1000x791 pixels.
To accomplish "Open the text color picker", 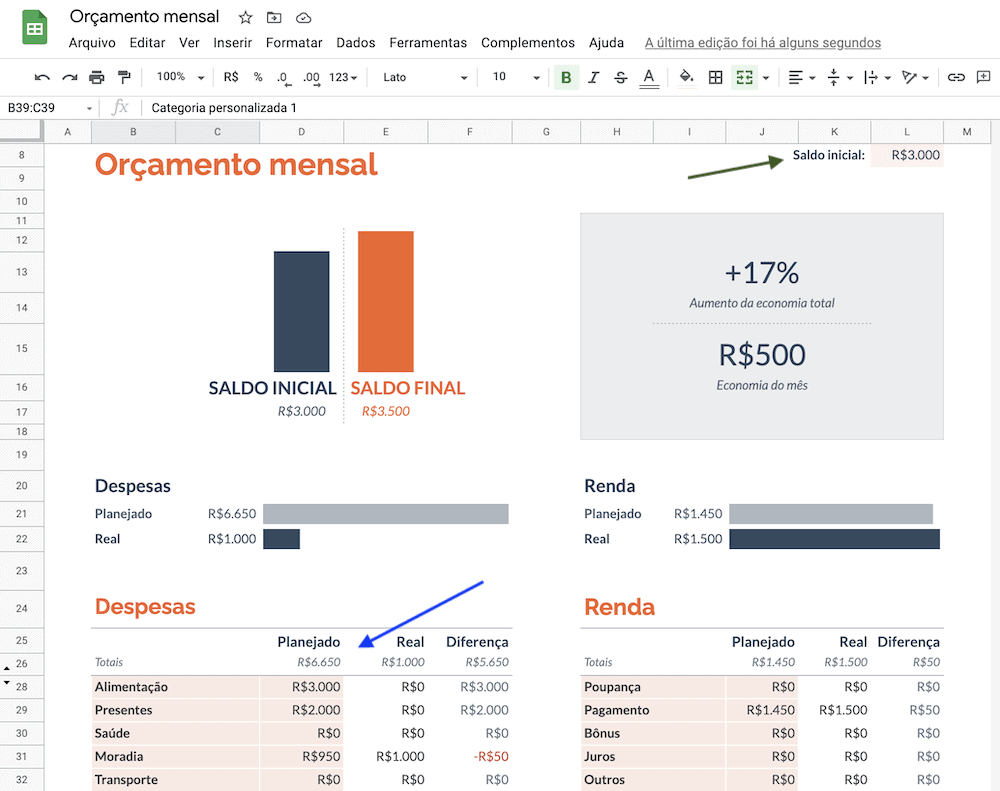I will coord(649,77).
